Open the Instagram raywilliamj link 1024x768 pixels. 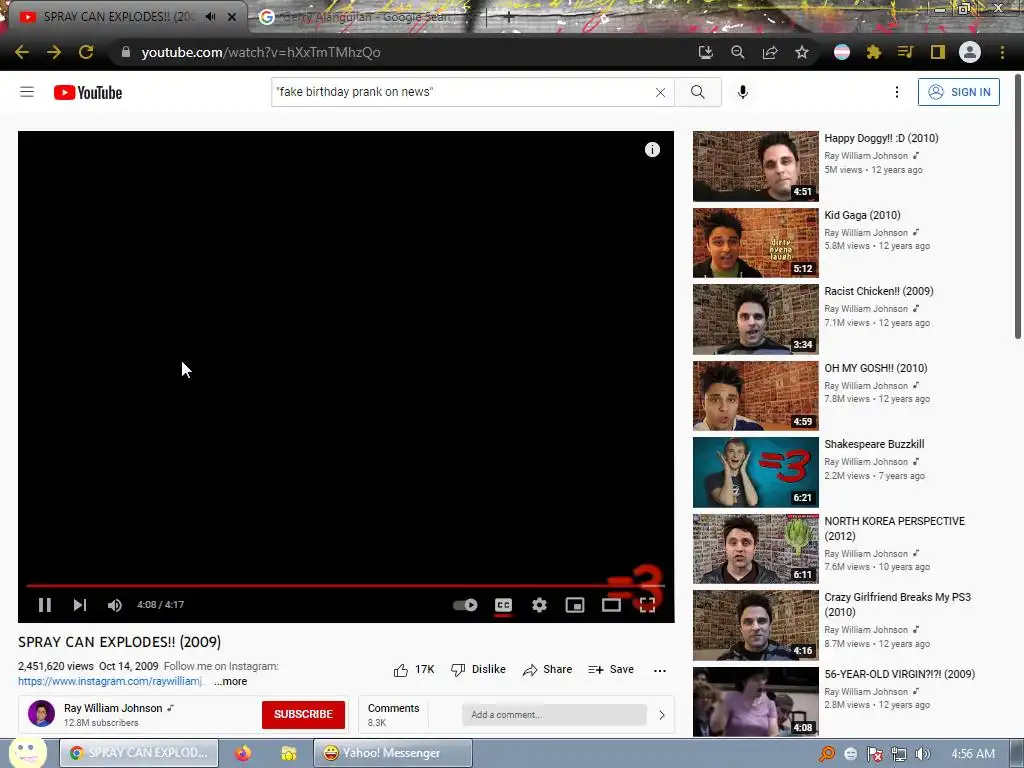coord(110,681)
